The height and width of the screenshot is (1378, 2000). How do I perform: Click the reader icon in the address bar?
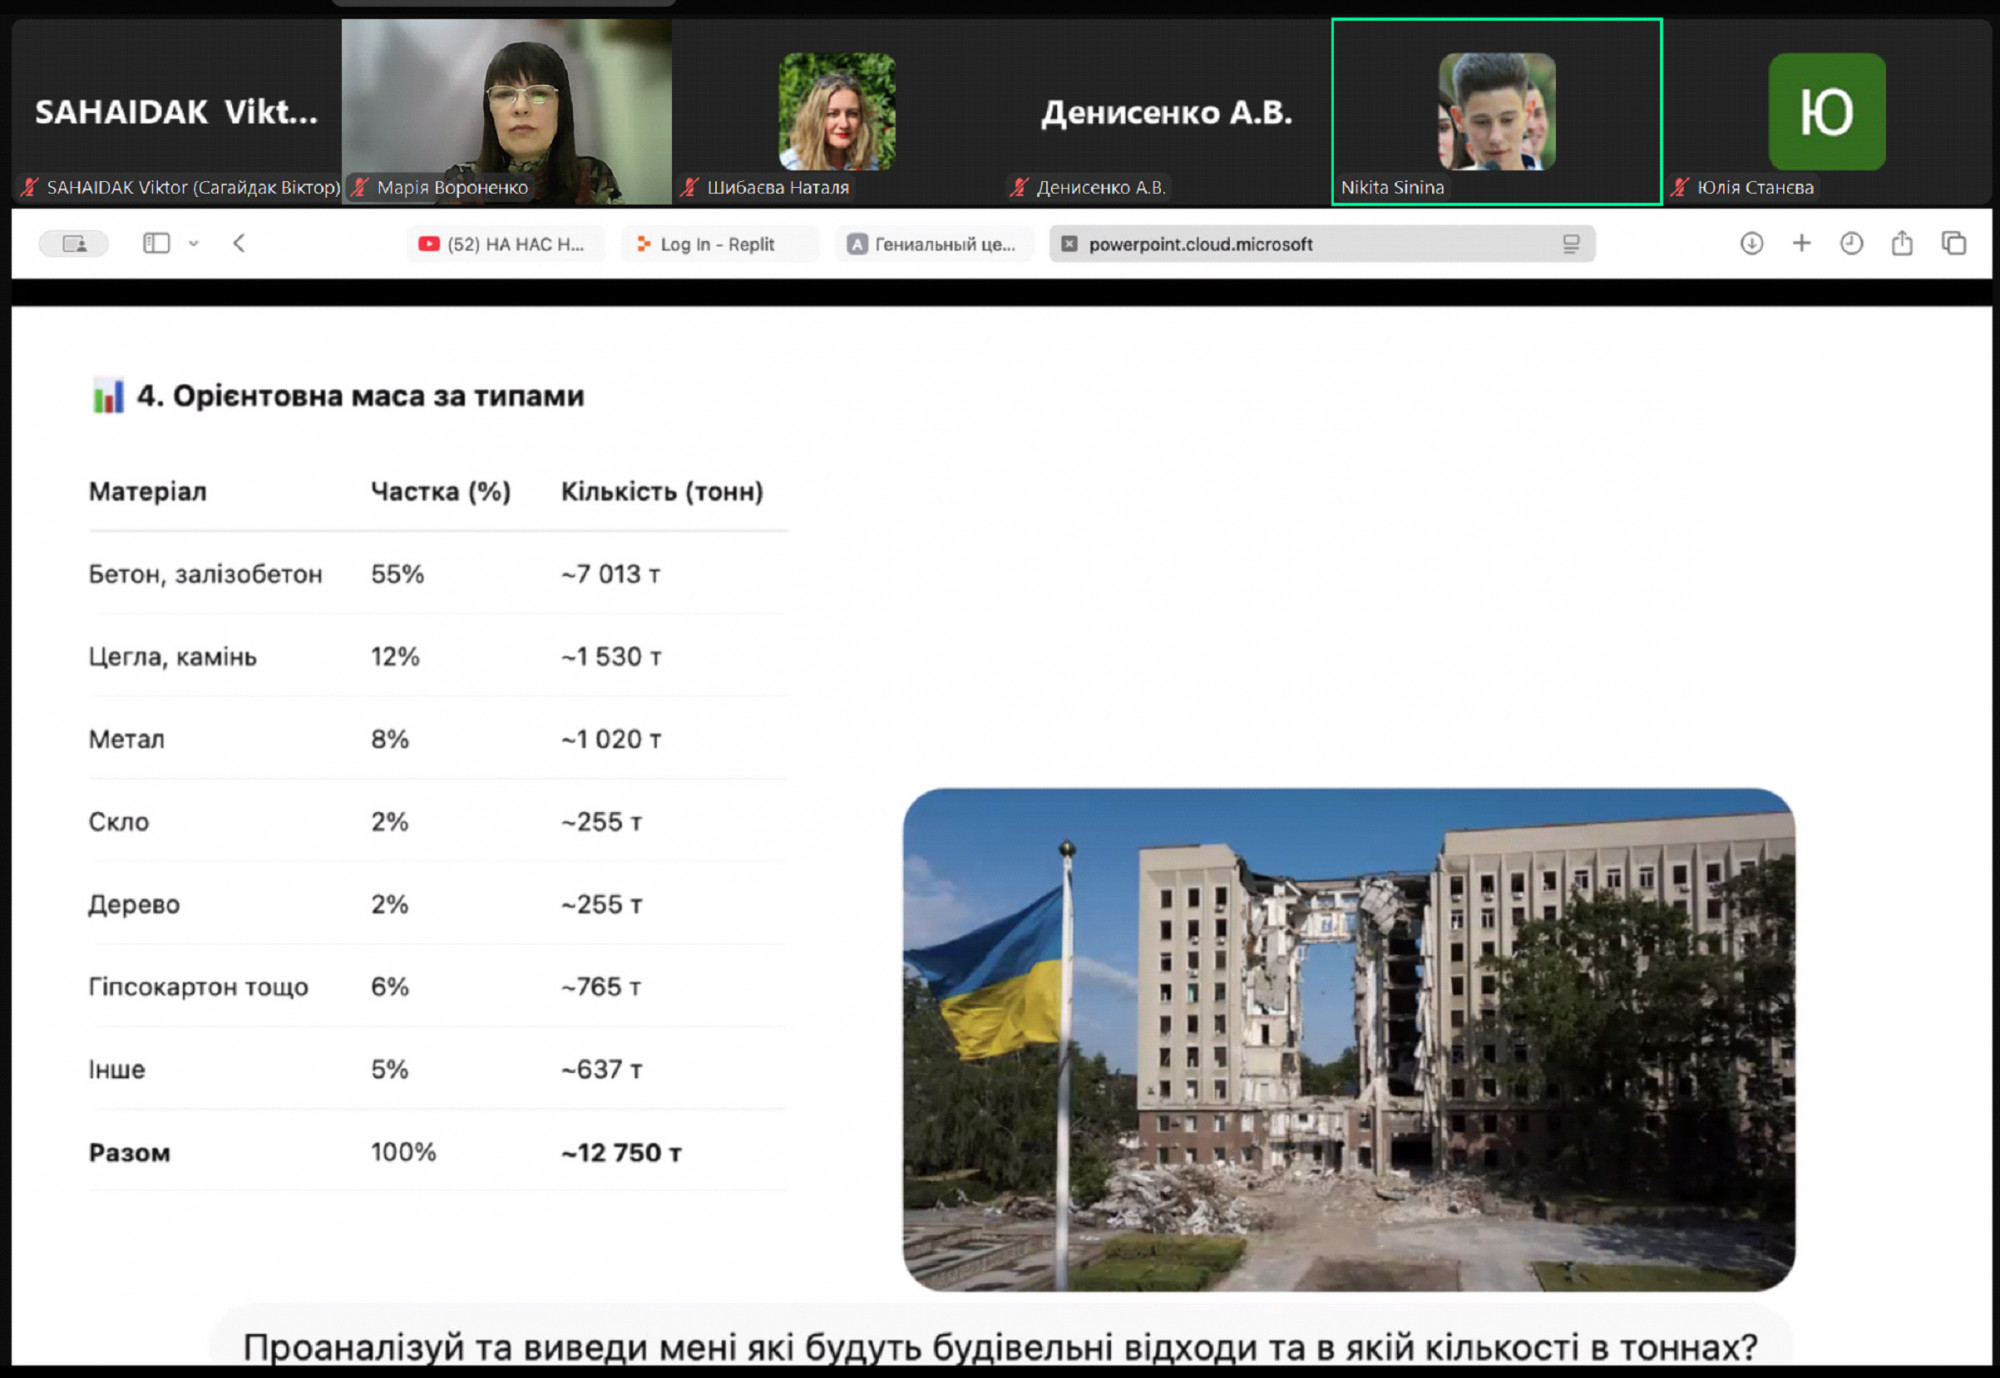[1571, 244]
